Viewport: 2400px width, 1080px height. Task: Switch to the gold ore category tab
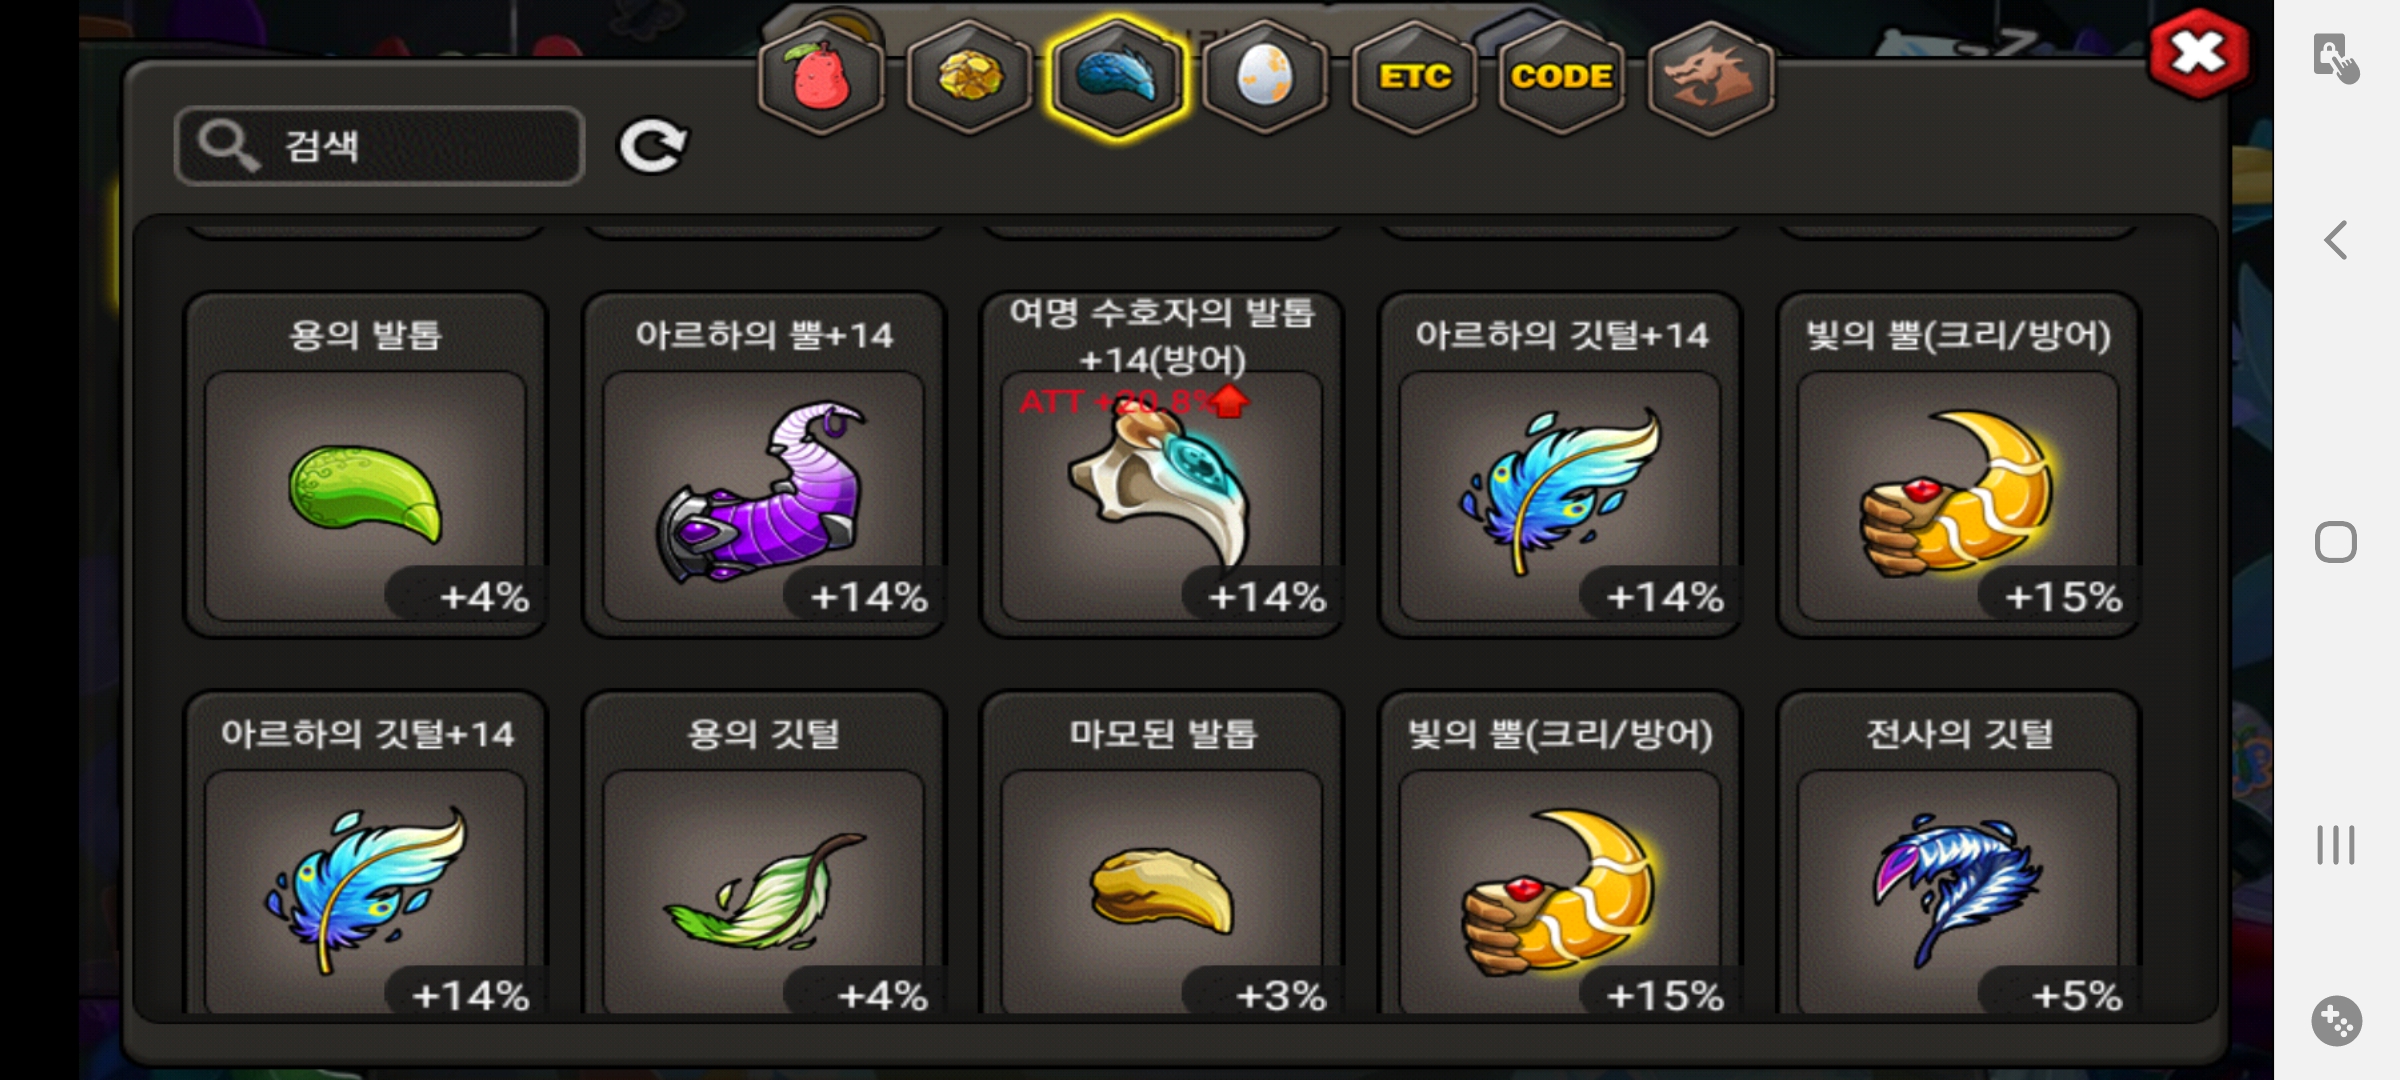(x=969, y=78)
